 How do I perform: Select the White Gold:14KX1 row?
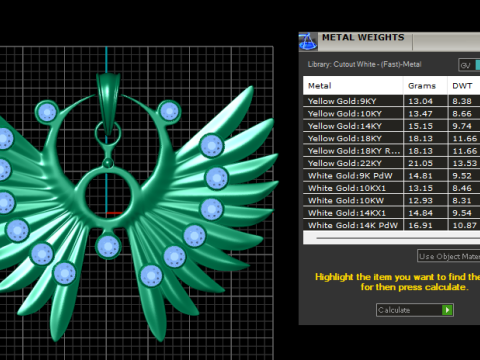point(392,213)
